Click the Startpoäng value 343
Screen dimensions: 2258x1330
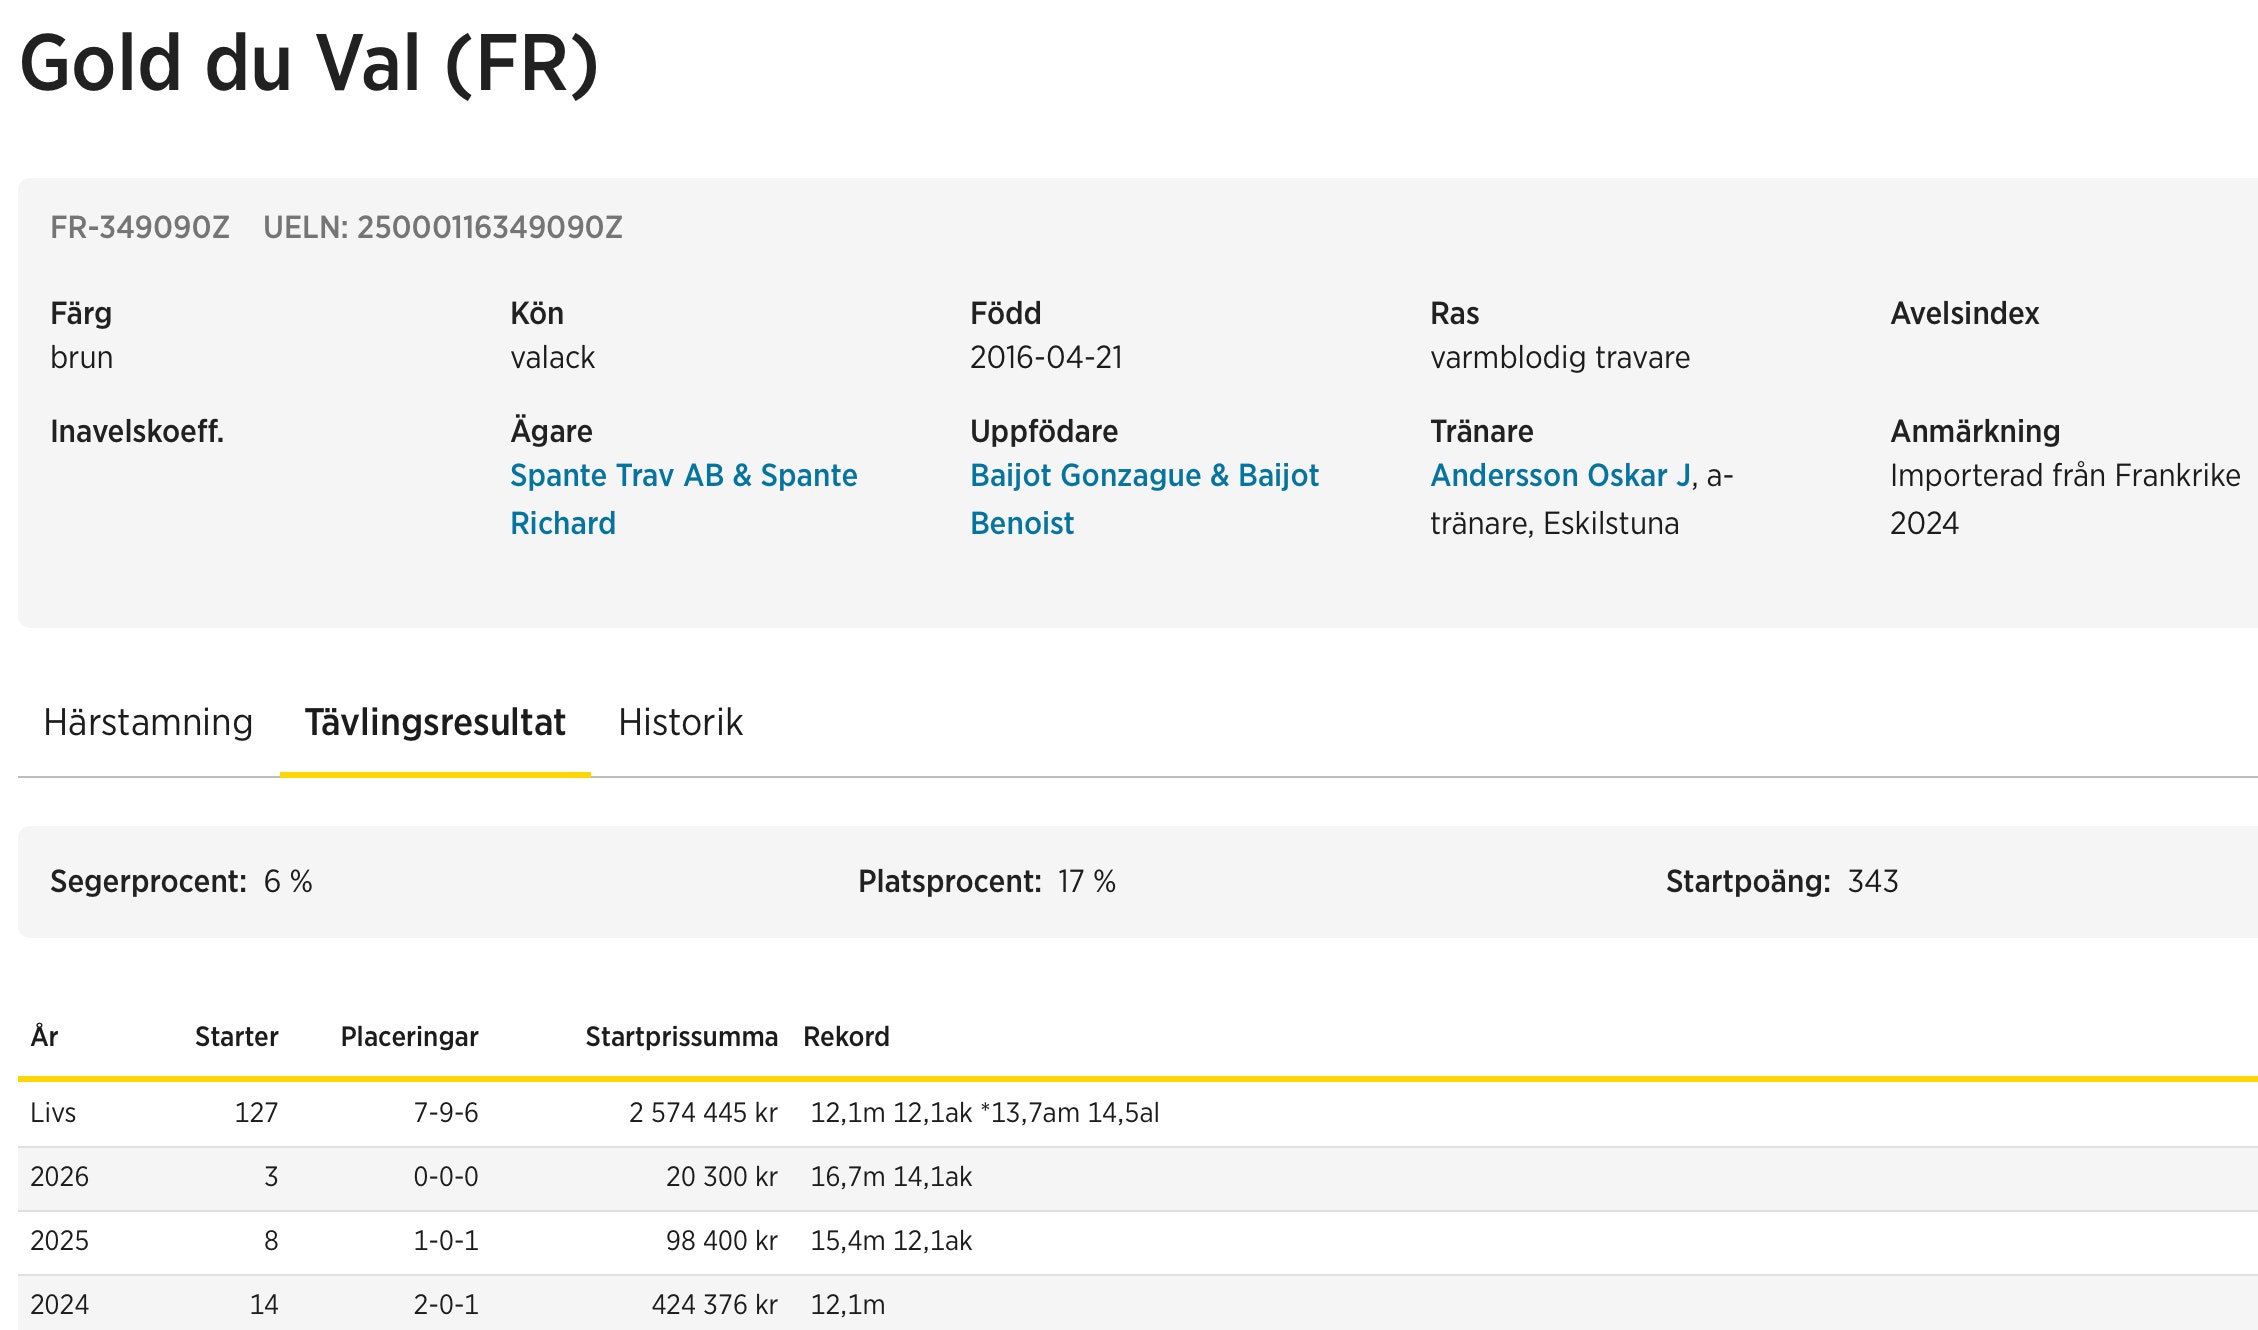(1872, 881)
